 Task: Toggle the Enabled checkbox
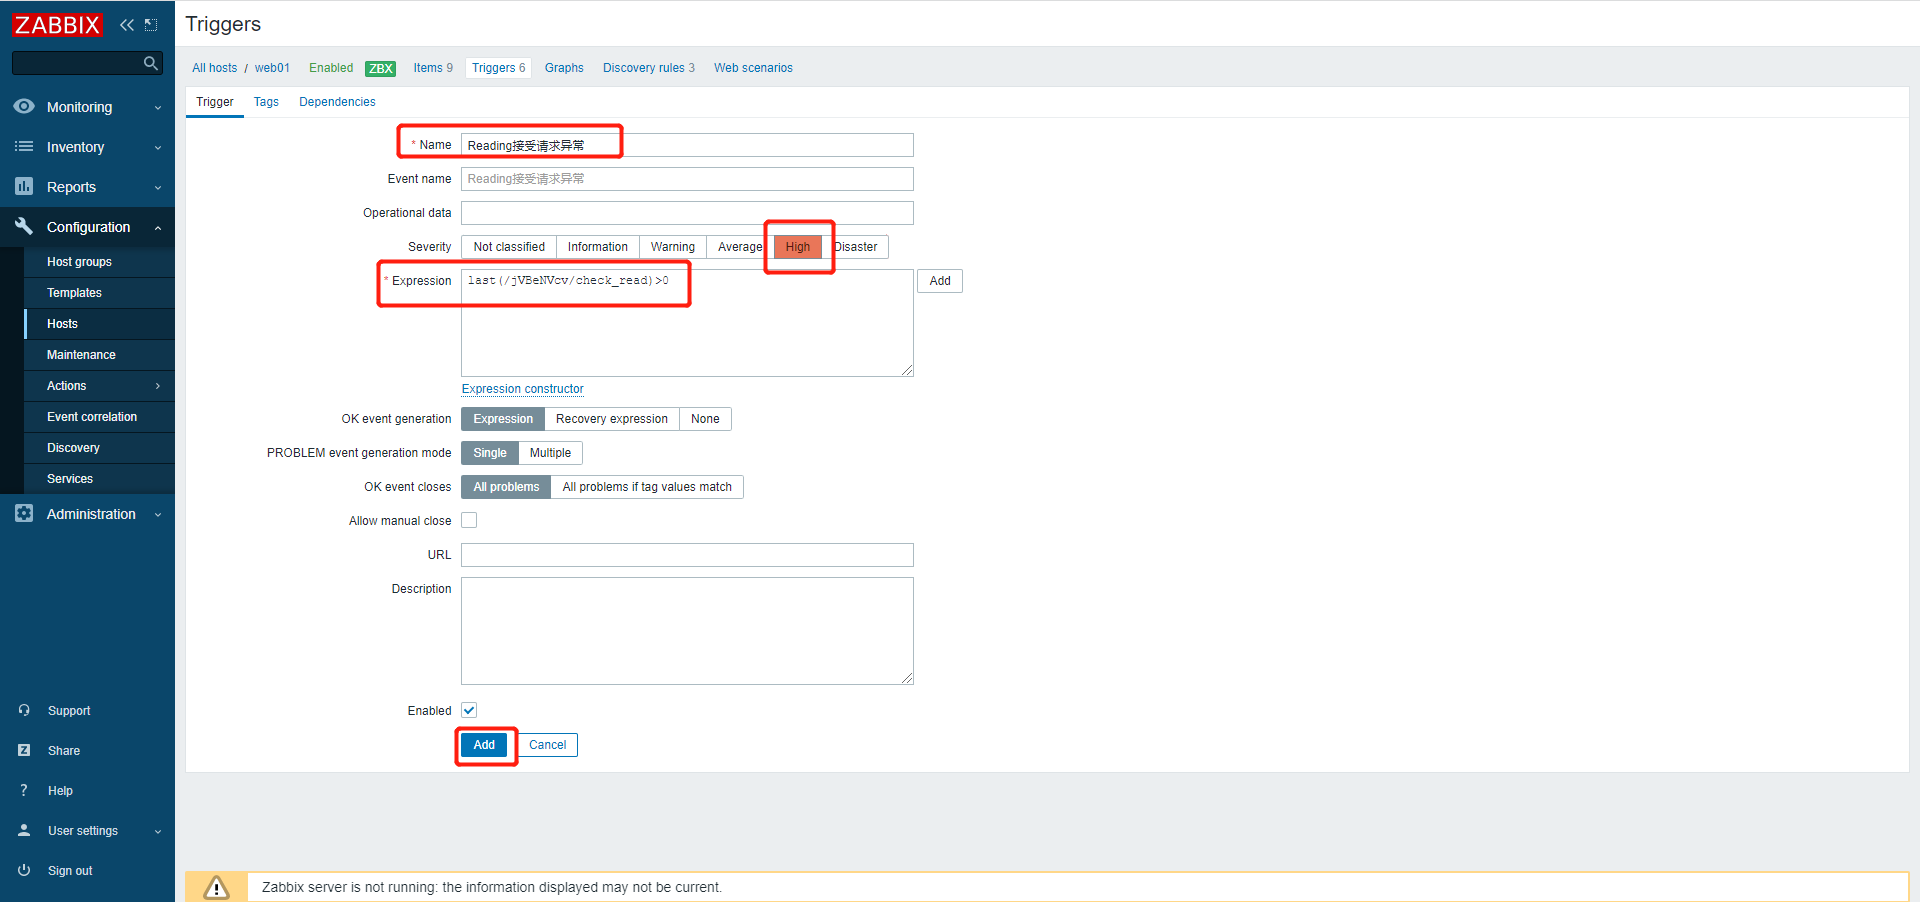coord(469,710)
